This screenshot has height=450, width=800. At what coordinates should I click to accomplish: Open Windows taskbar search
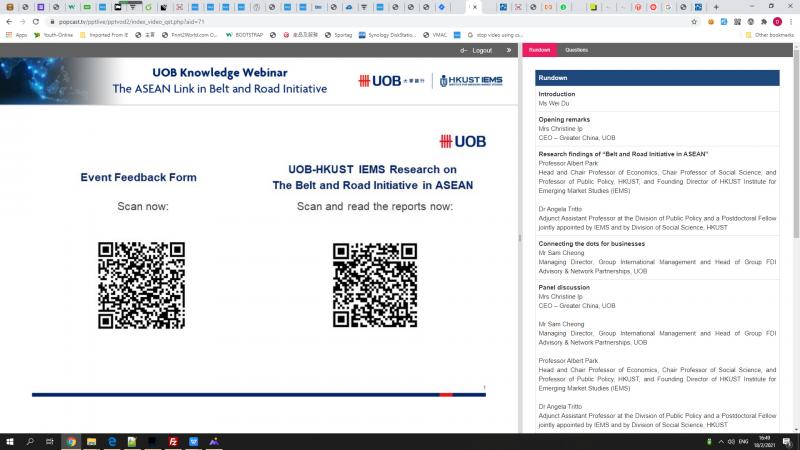point(30,442)
